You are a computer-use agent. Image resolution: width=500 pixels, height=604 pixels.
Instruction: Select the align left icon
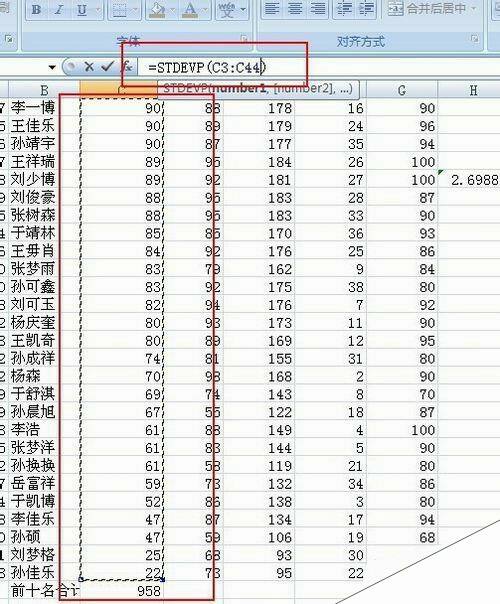coord(272,8)
